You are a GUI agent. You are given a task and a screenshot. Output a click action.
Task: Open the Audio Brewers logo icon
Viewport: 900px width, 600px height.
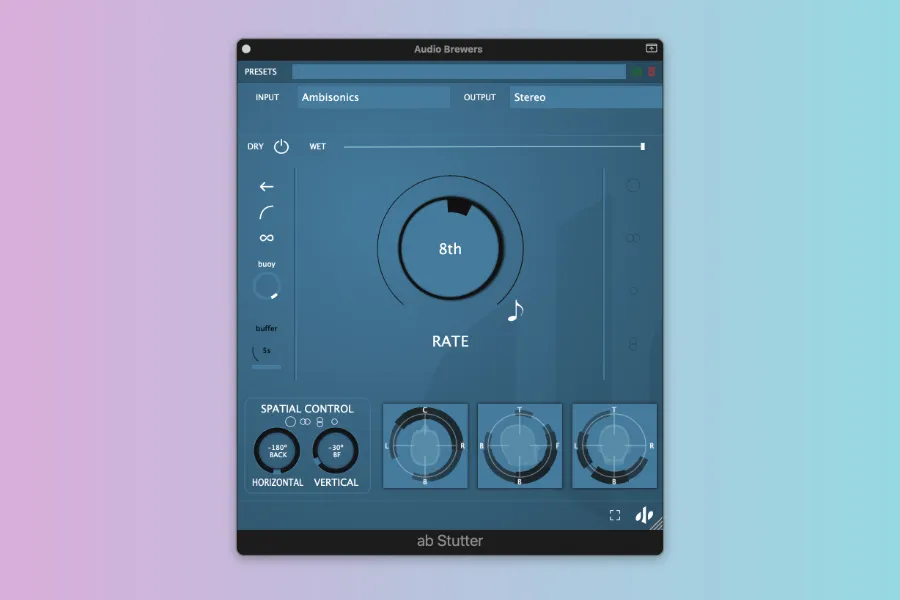click(645, 515)
